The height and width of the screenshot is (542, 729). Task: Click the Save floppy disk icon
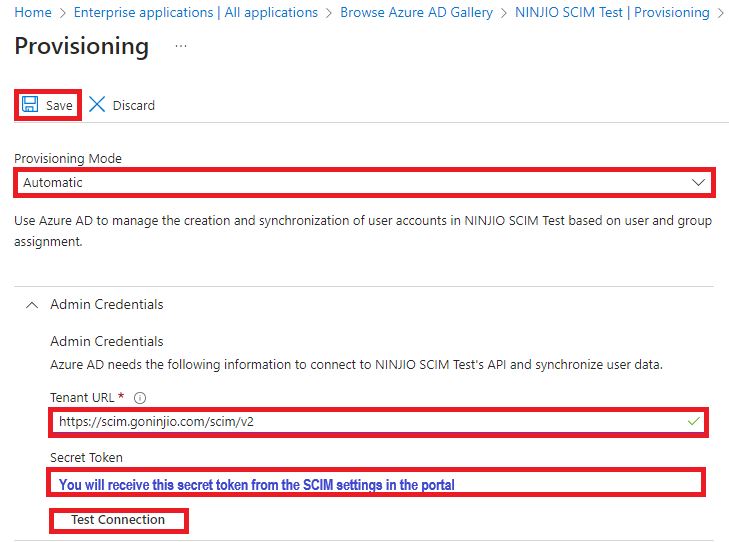coord(30,105)
